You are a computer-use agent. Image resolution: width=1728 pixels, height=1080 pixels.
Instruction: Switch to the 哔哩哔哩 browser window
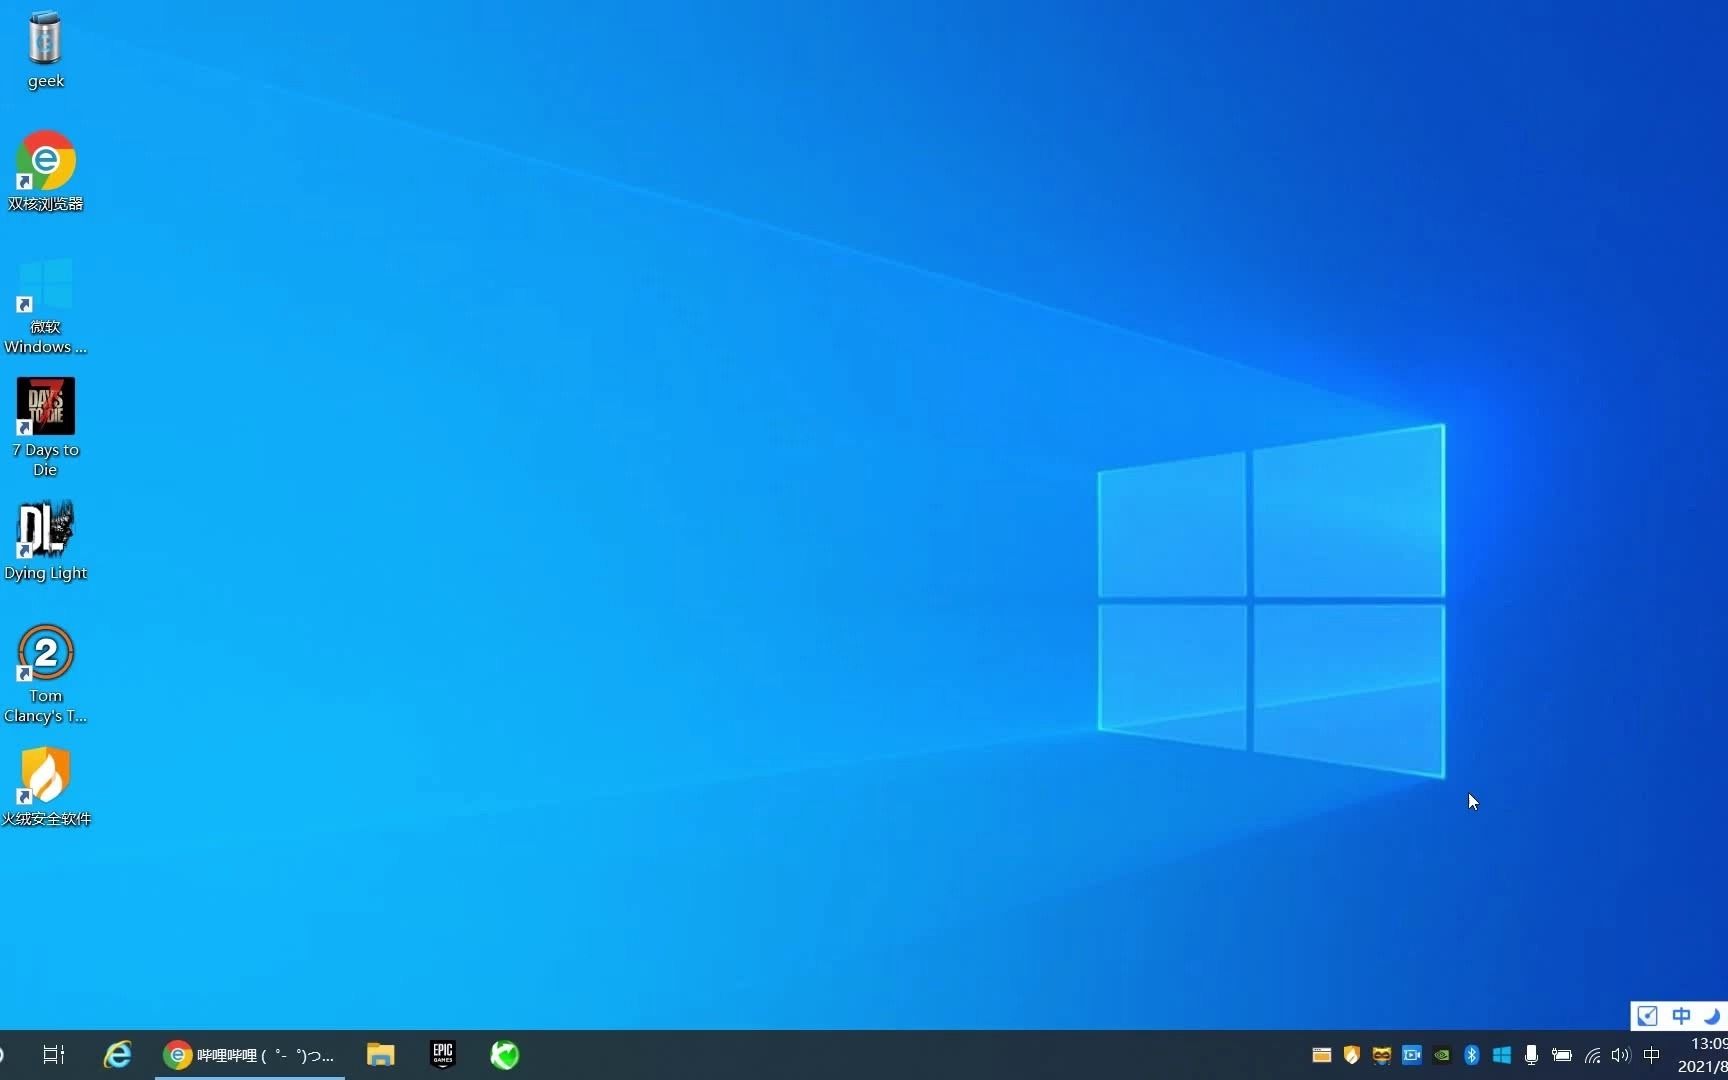point(249,1054)
